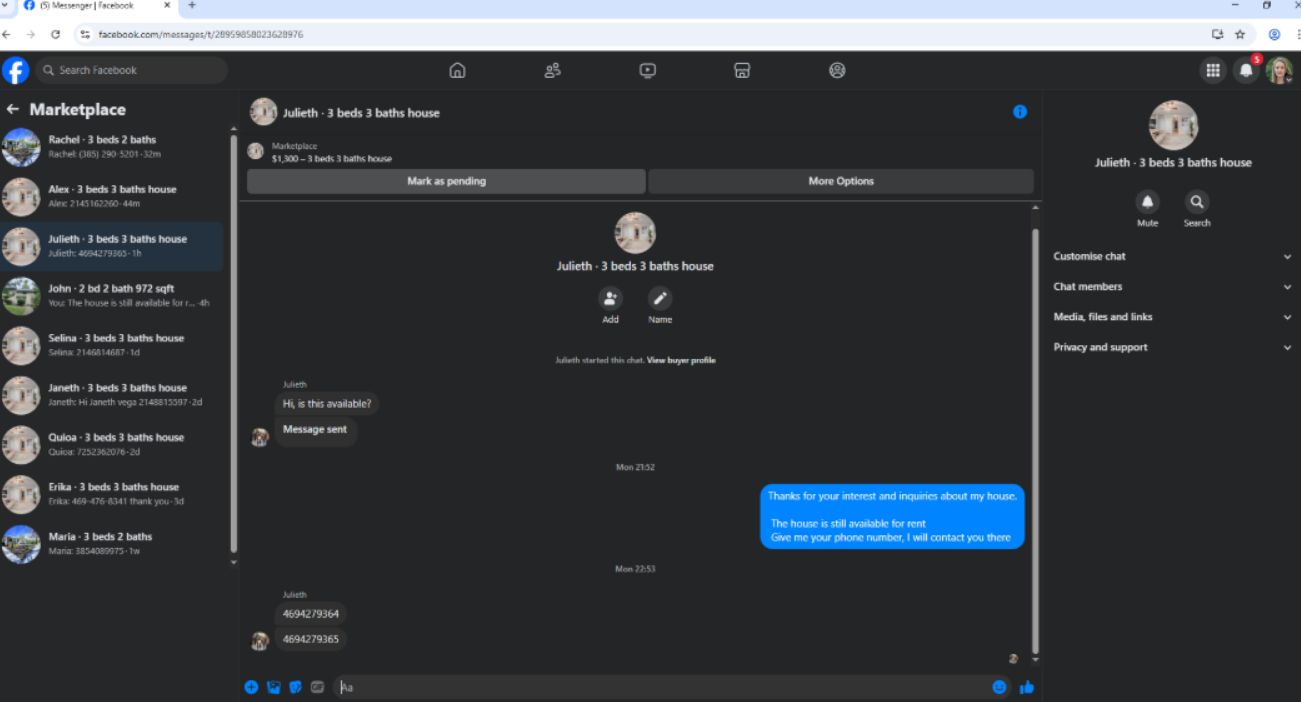Viewport: 1301px width, 702px height.
Task: Select the Messenger | Facebook browser tab
Action: 99,6
